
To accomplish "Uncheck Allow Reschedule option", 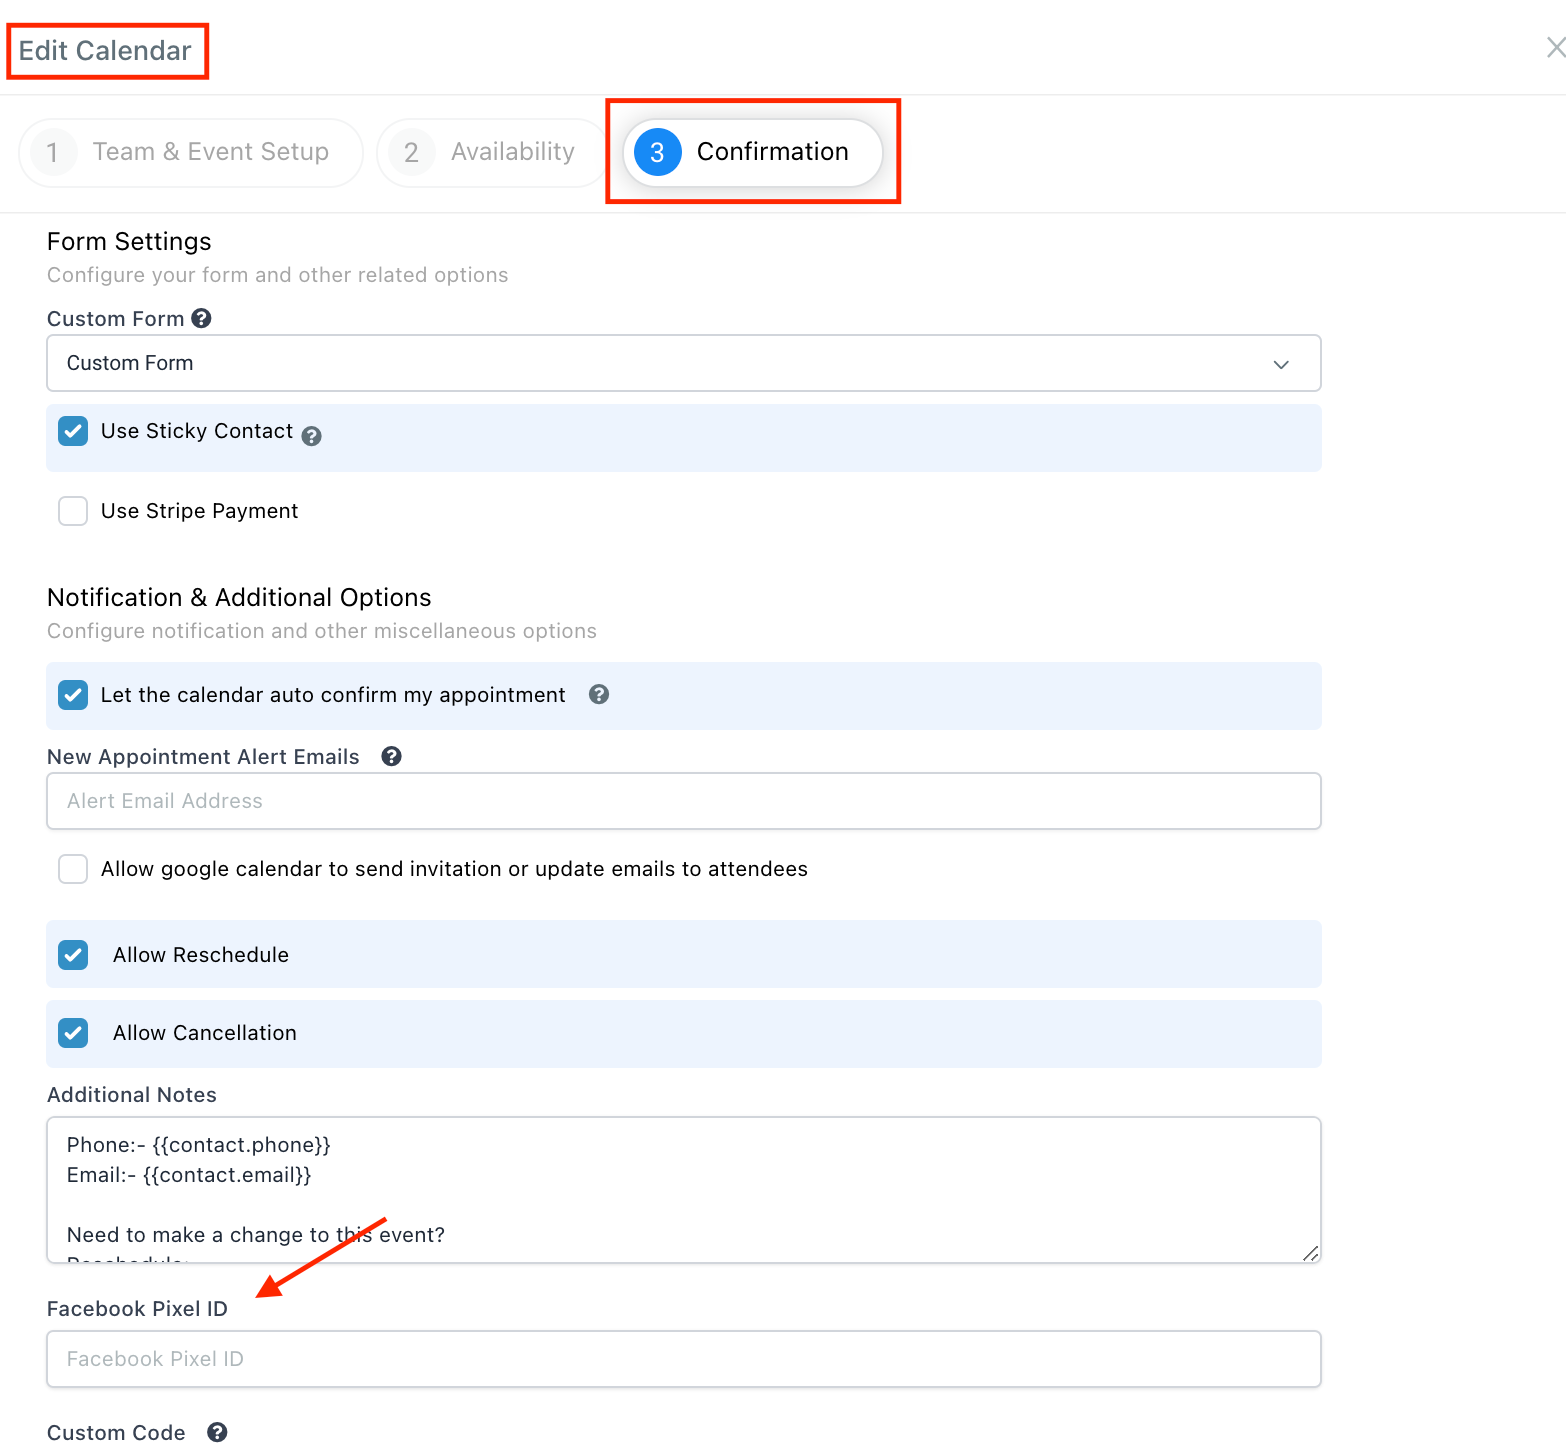I will [73, 955].
